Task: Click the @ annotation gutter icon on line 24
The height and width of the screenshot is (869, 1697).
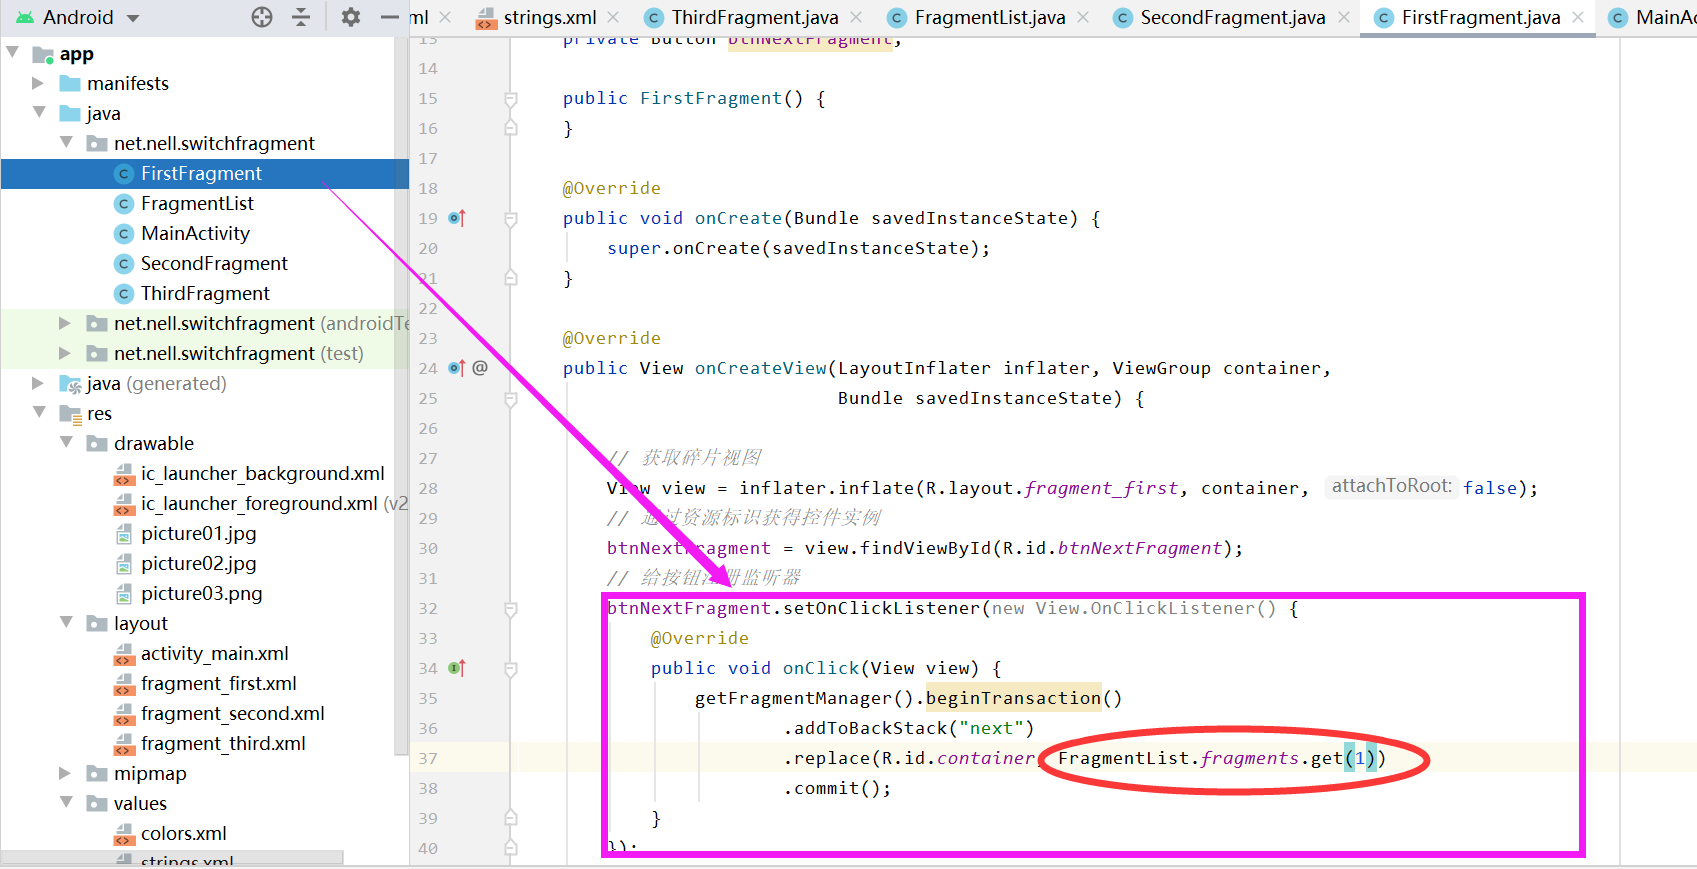Action: coord(480,368)
